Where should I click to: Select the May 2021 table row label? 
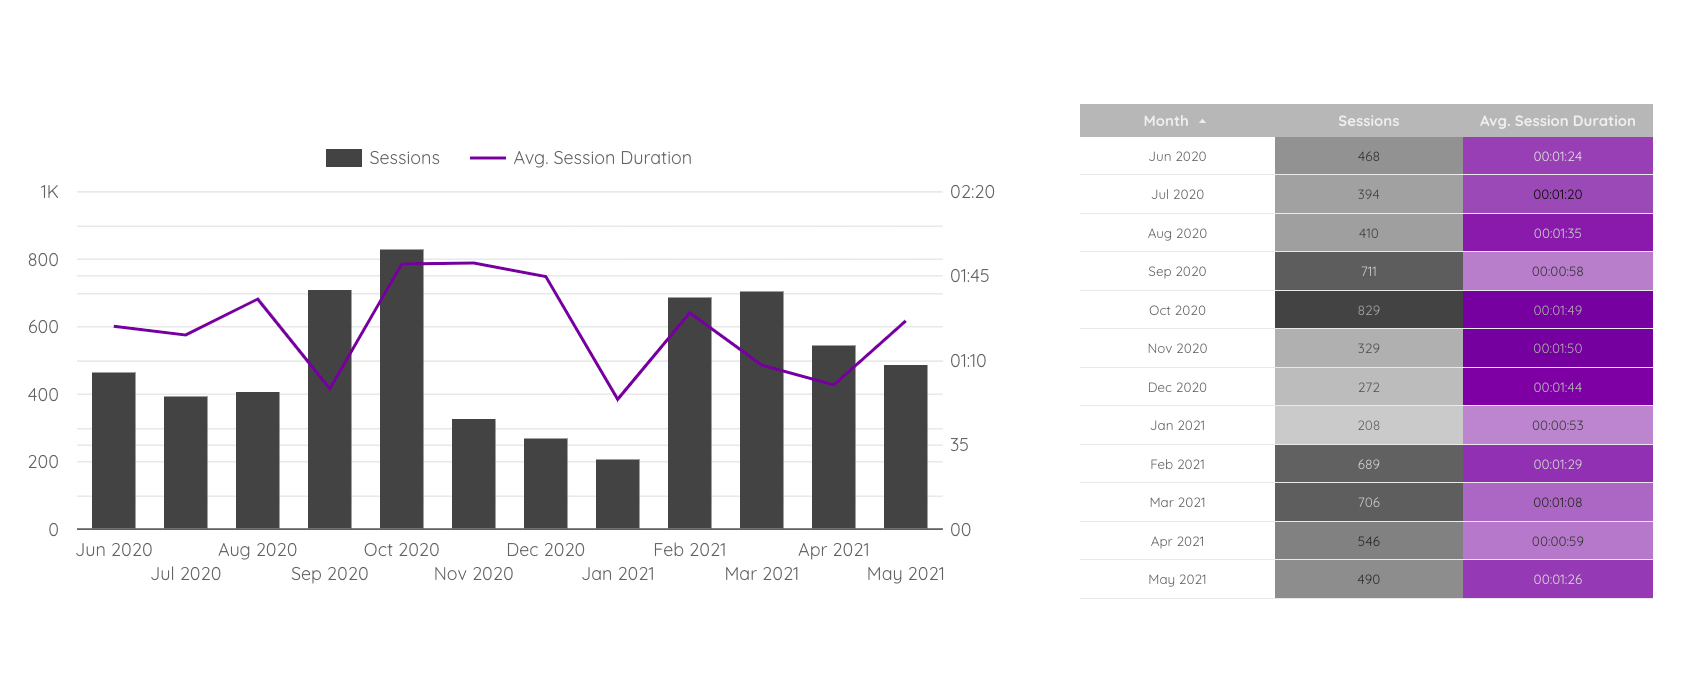point(1177,579)
